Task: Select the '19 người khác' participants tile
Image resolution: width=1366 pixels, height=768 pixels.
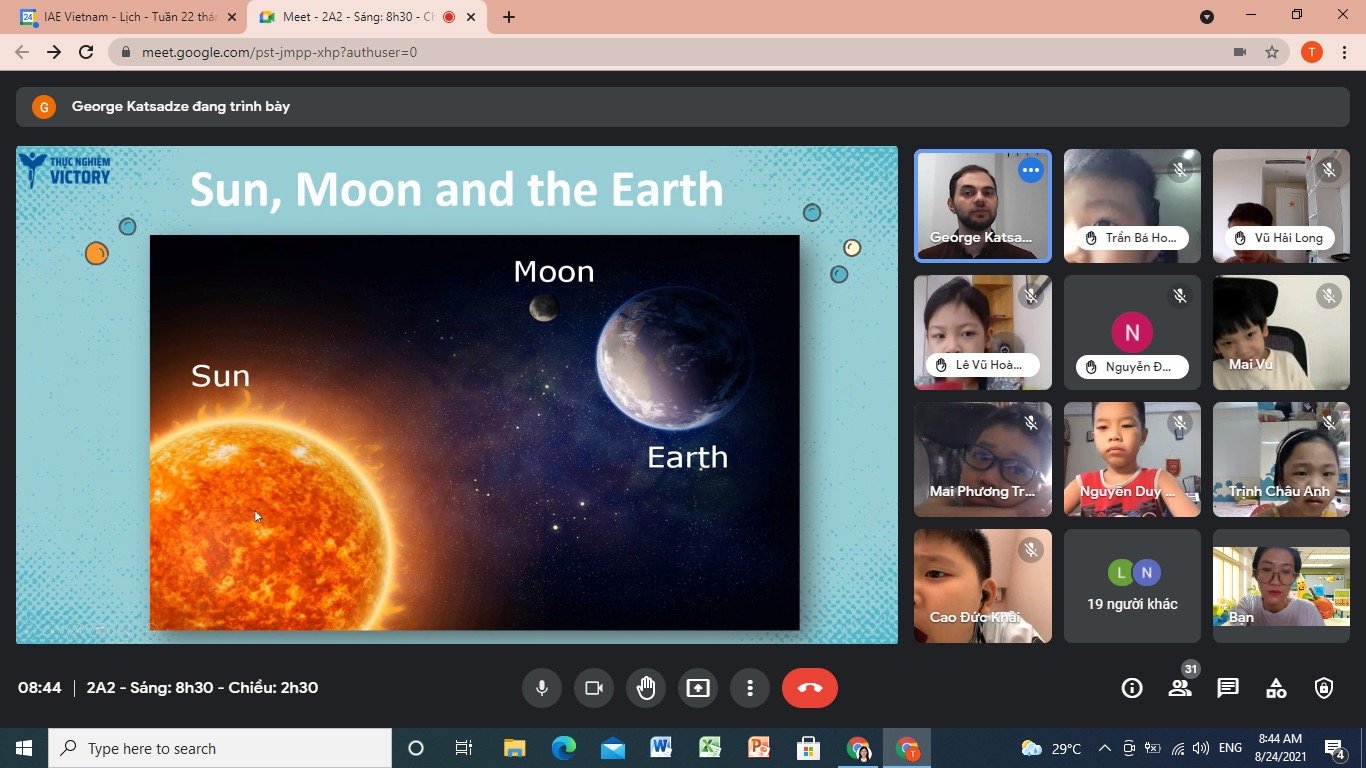Action: [x=1132, y=586]
